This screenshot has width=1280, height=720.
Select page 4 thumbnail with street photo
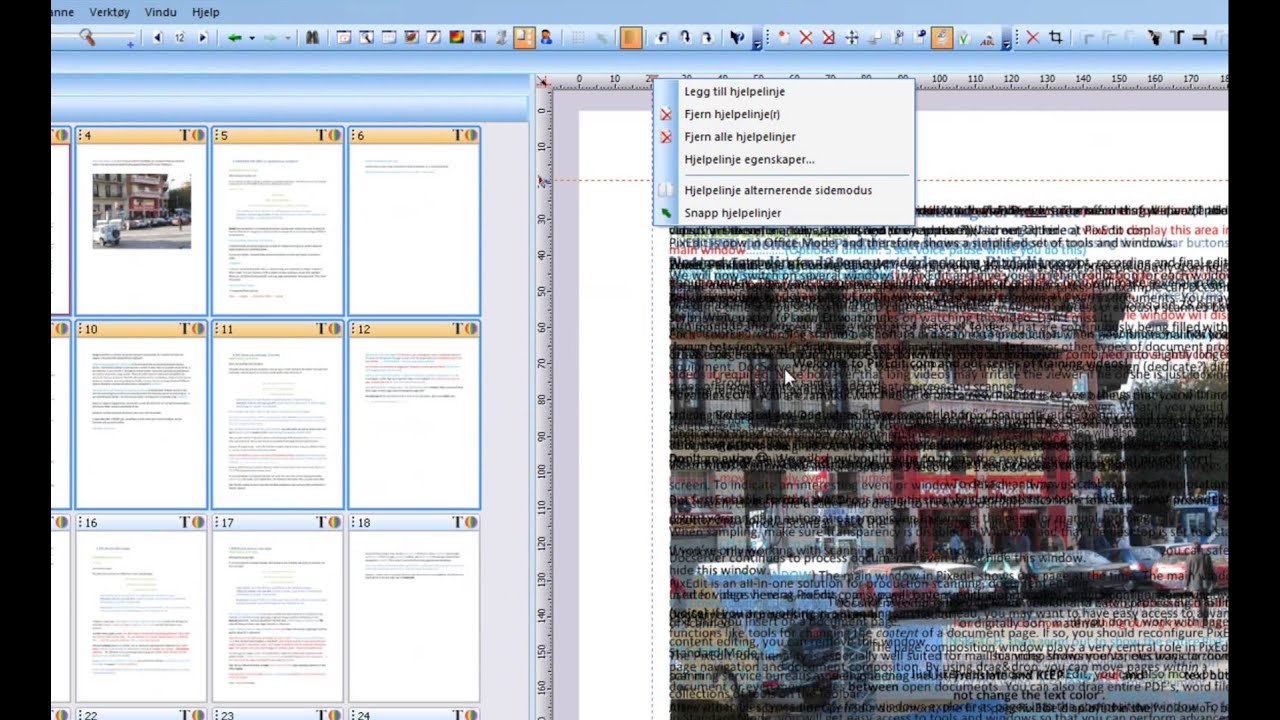point(140,221)
